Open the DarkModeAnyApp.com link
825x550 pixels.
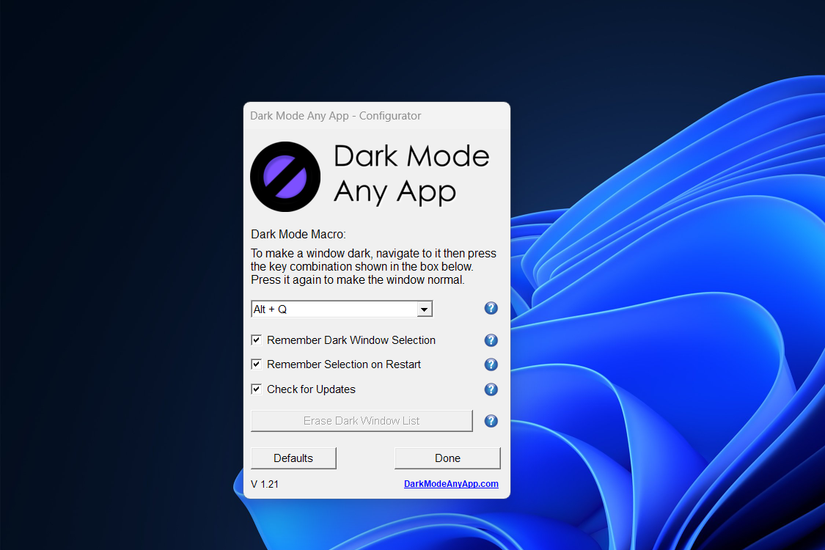451,484
